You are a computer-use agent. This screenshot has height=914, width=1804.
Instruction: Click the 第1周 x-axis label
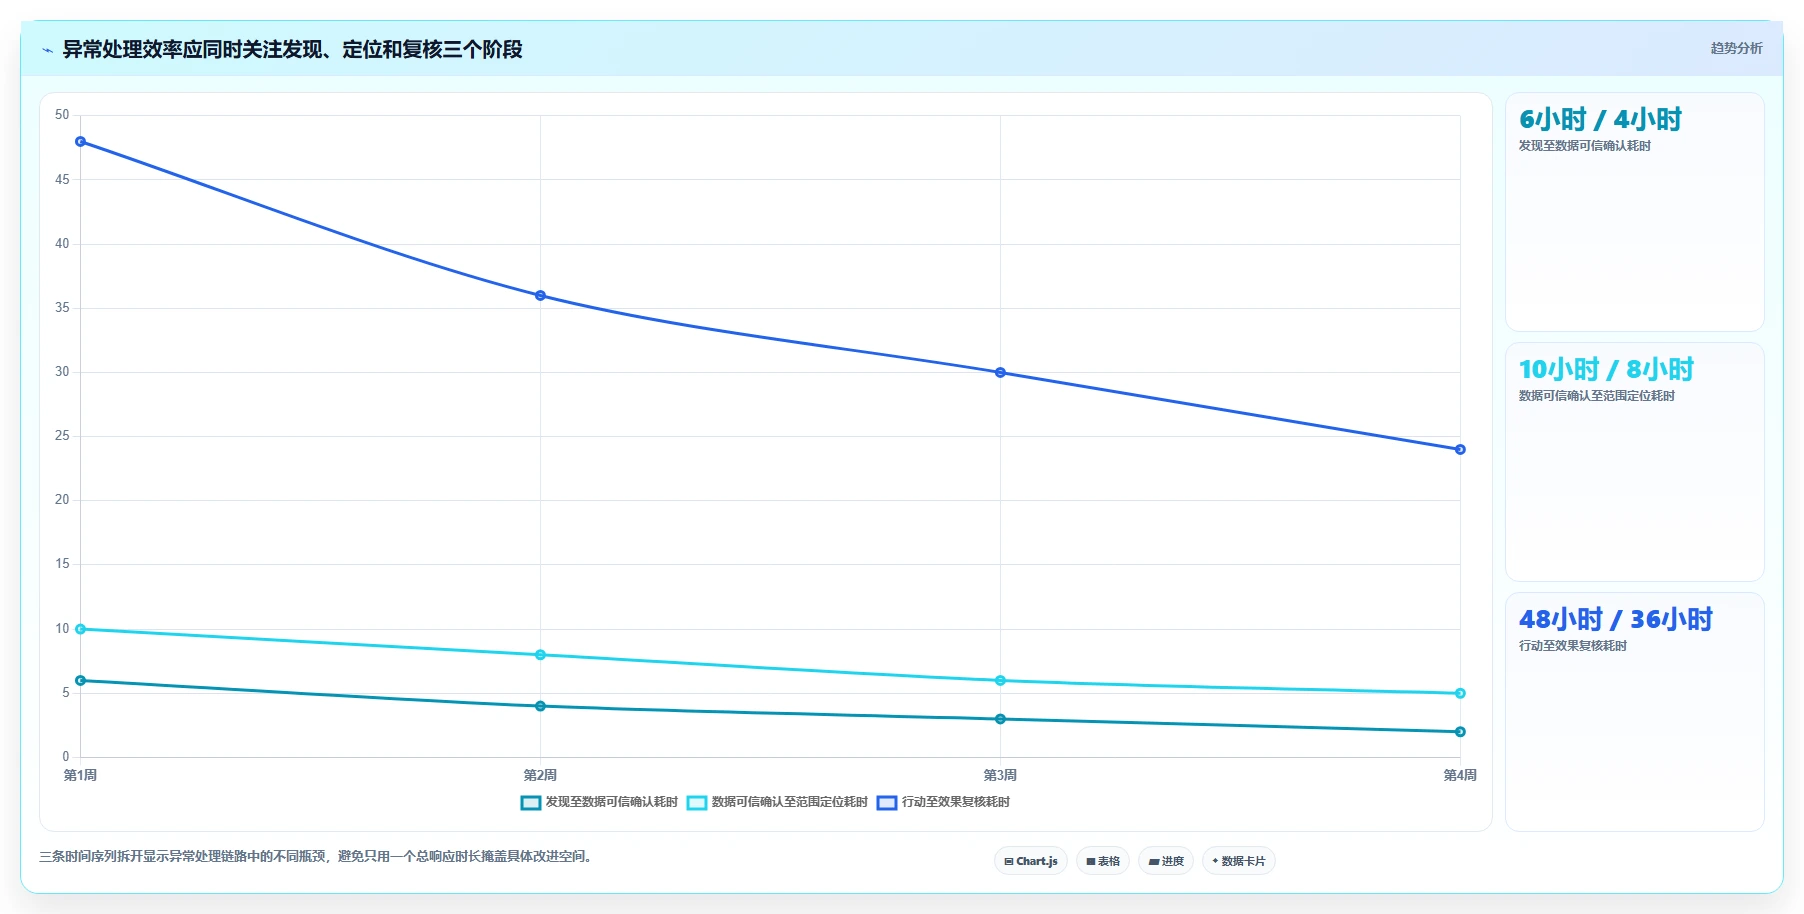pyautogui.click(x=80, y=776)
